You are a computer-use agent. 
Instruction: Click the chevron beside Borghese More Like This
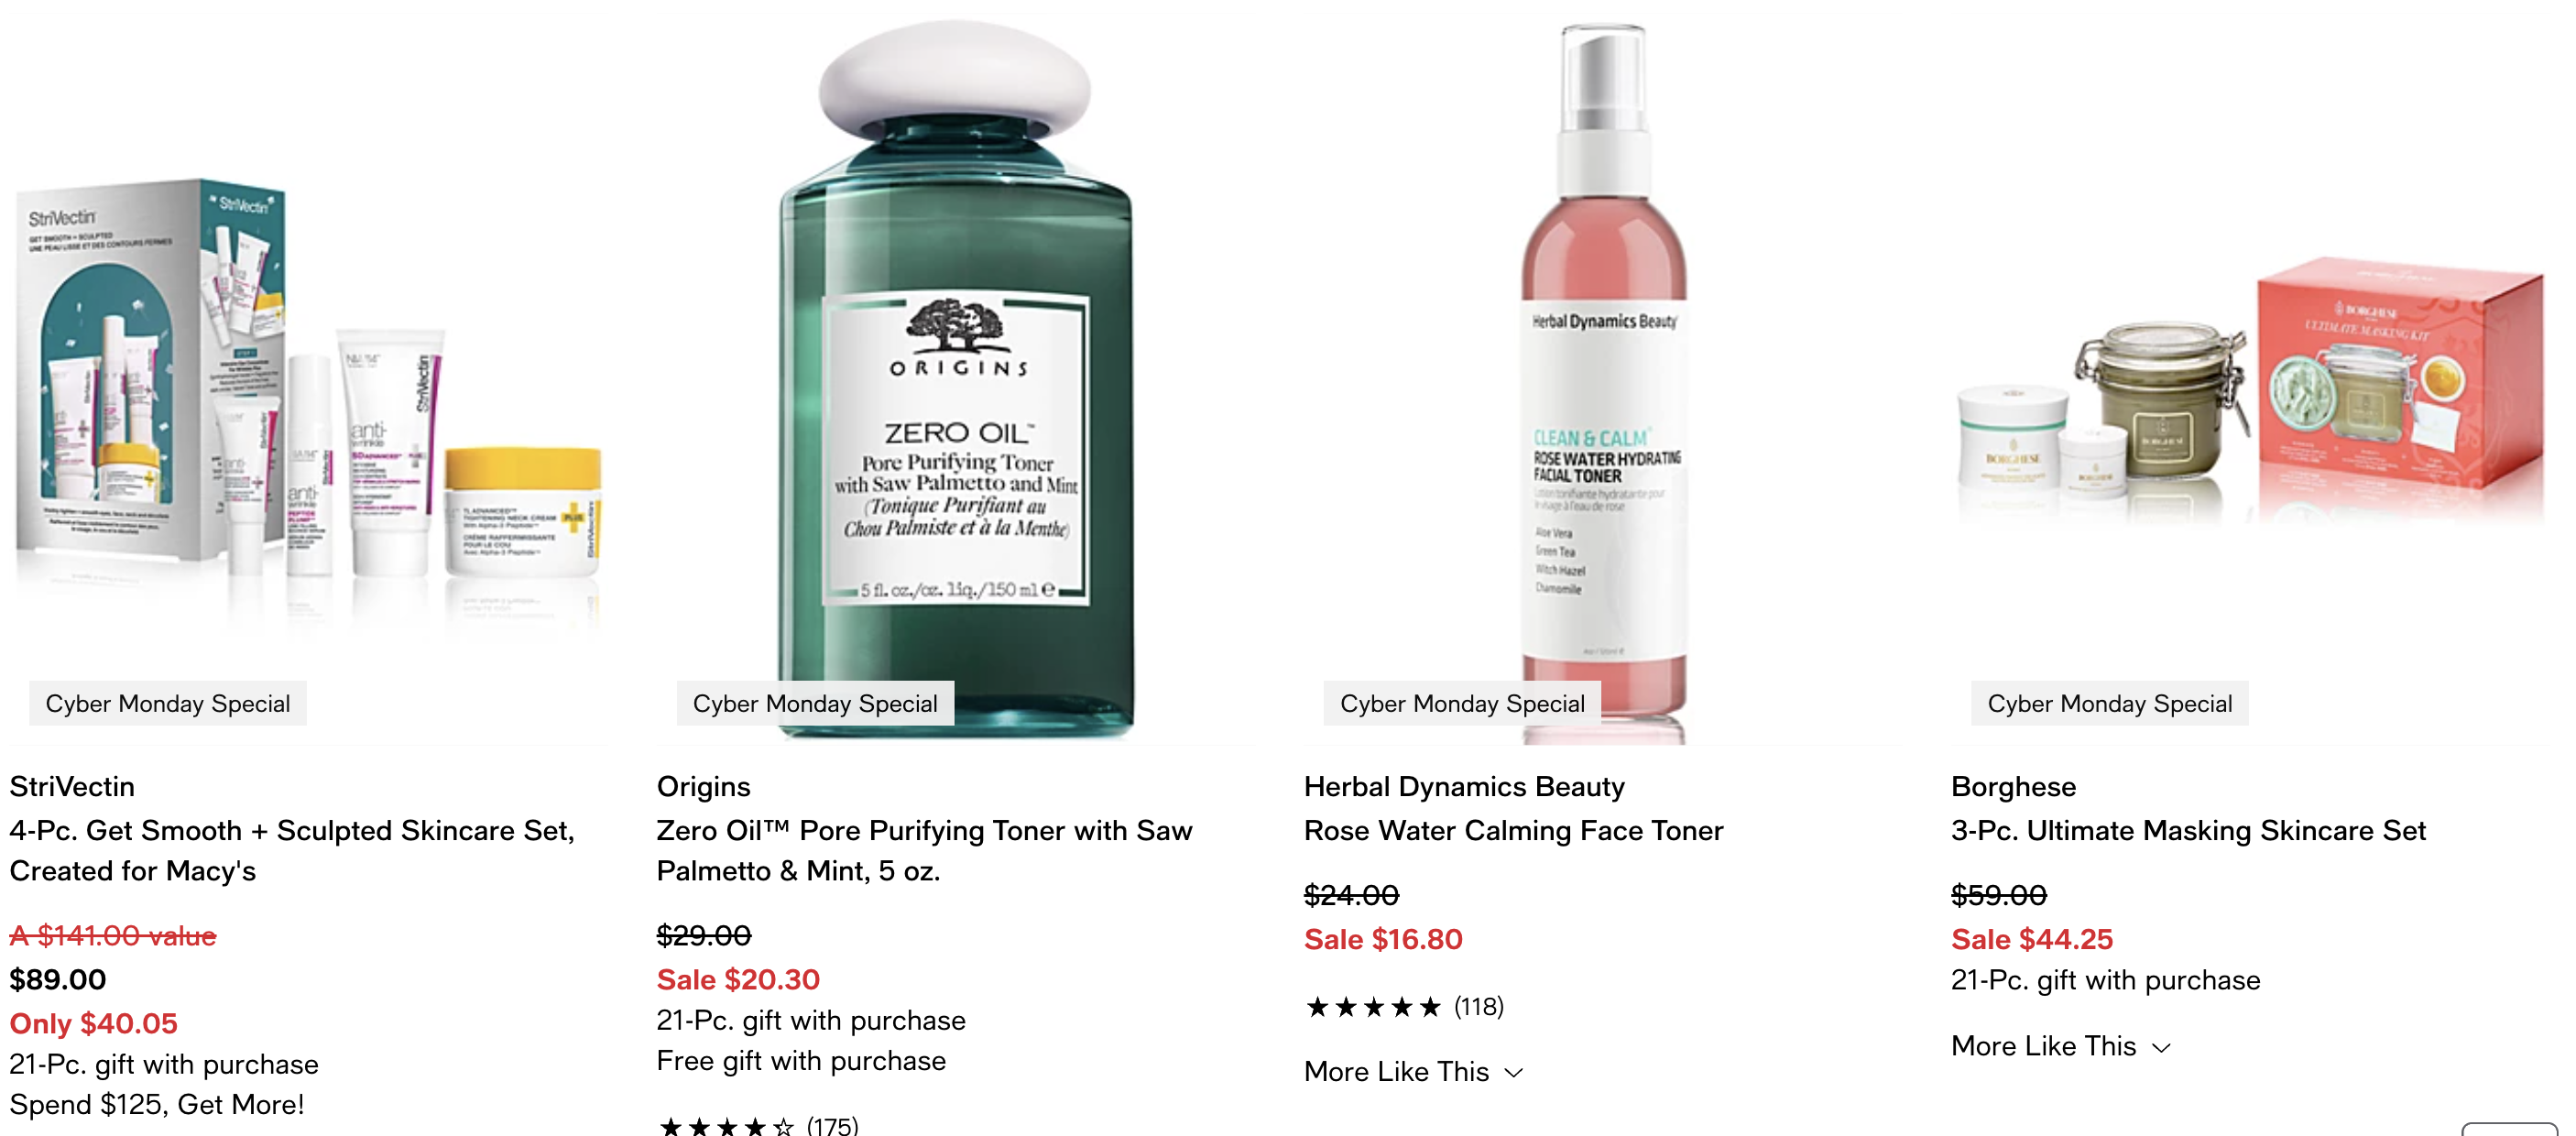click(2161, 1047)
